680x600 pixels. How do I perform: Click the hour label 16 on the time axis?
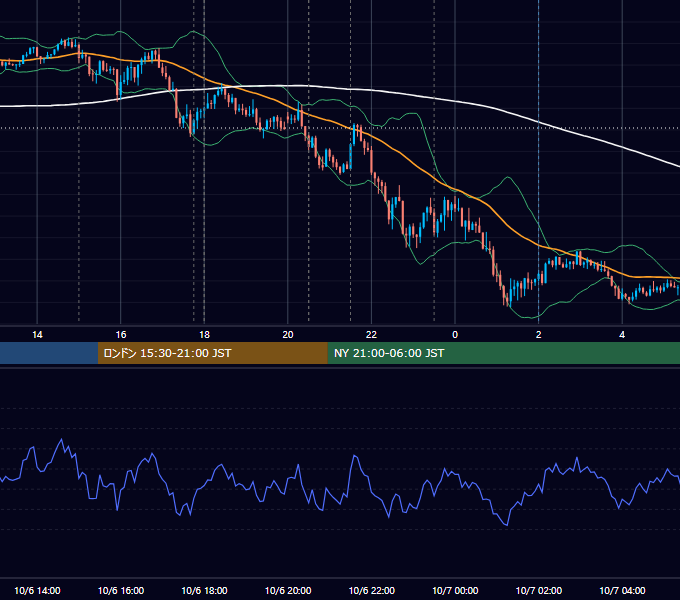[121, 335]
